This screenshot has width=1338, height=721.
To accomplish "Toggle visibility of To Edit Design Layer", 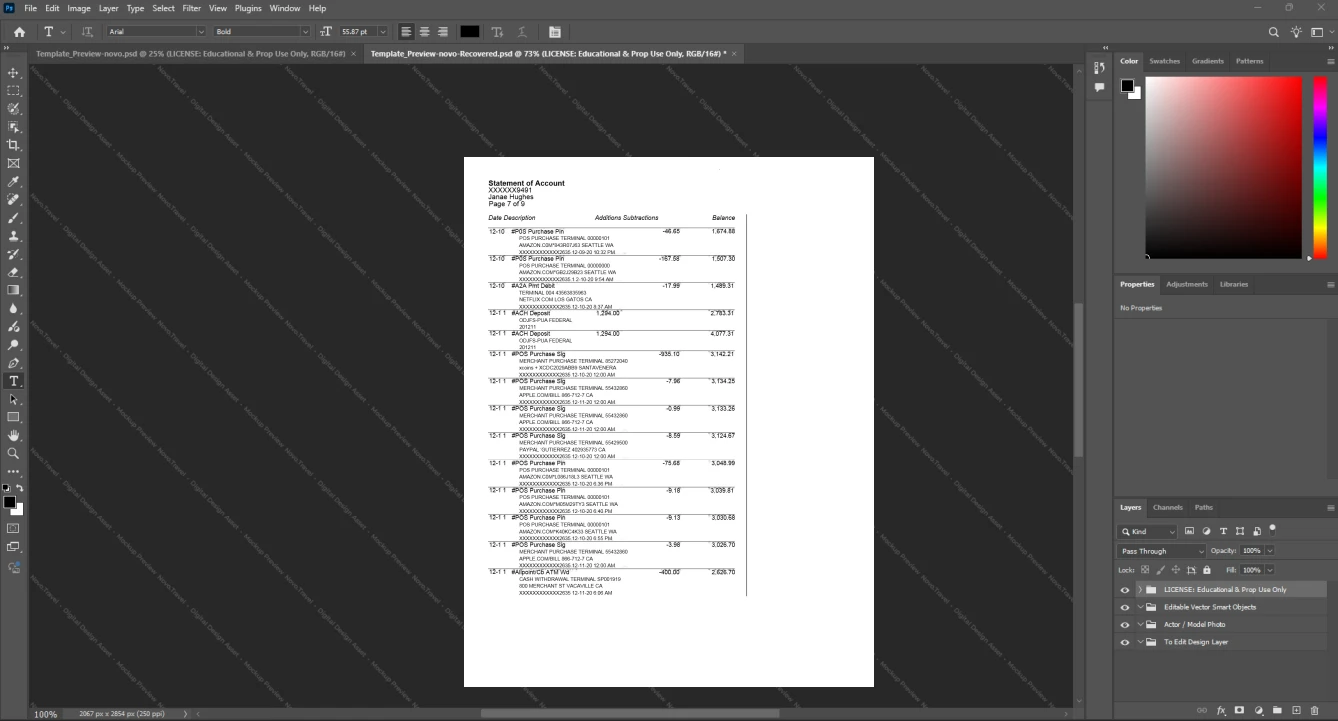I will pyautogui.click(x=1125, y=642).
